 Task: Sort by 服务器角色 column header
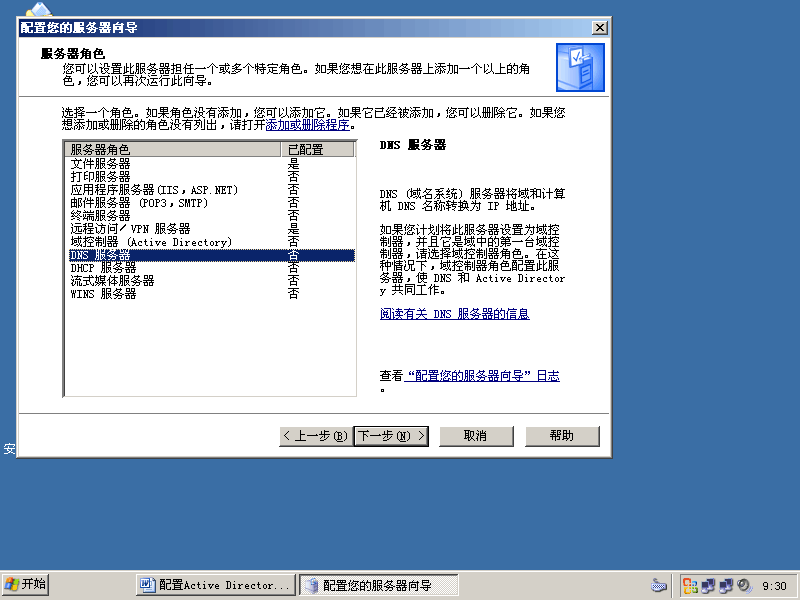point(173,149)
